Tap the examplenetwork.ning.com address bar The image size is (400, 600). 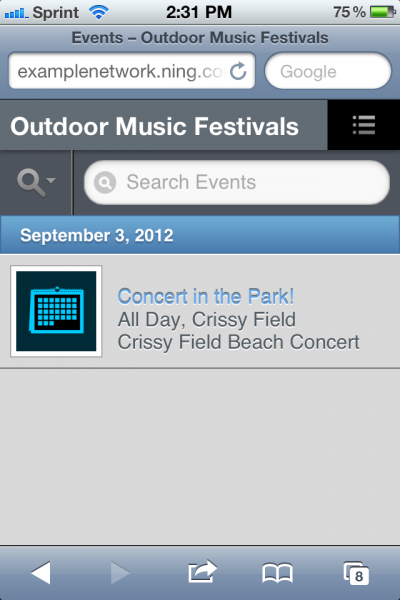point(132,71)
